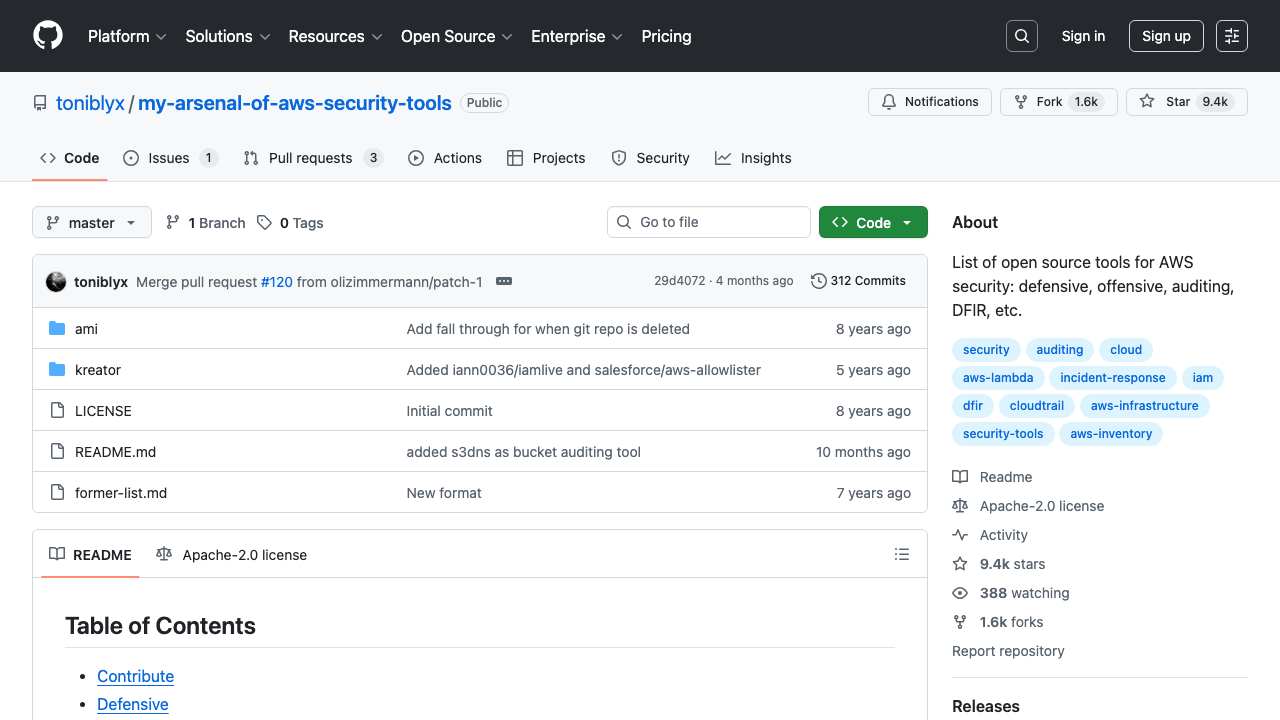Open commit 'added s3dns as bucket auditing tool'
The image size is (1280, 720).
523,452
